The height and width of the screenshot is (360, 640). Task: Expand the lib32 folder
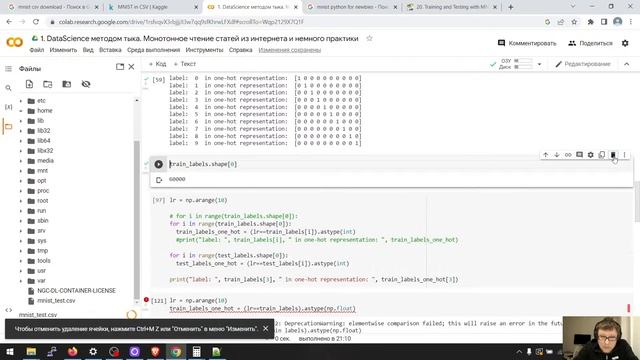point(21,131)
